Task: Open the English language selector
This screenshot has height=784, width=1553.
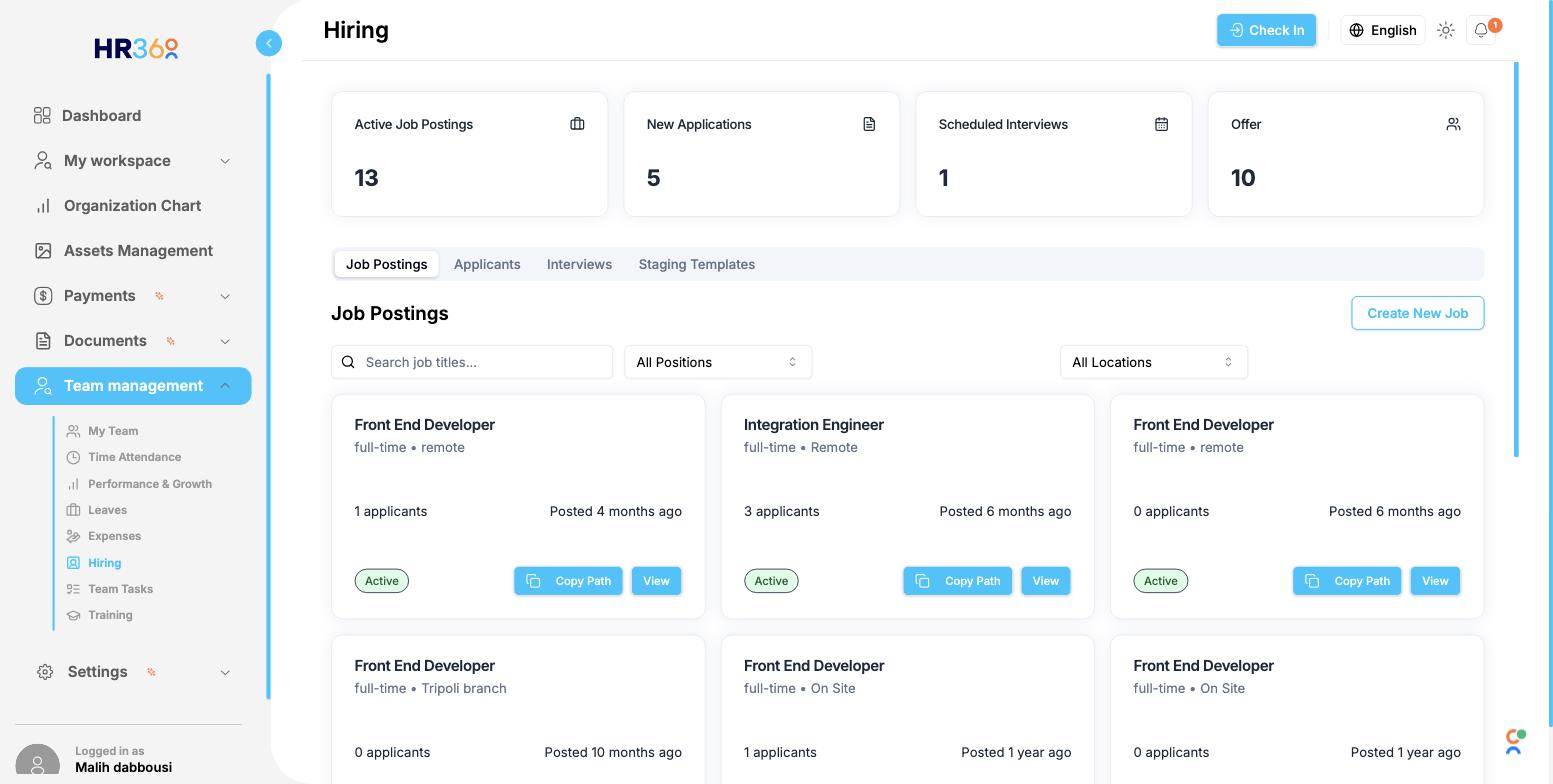Action: [1383, 30]
